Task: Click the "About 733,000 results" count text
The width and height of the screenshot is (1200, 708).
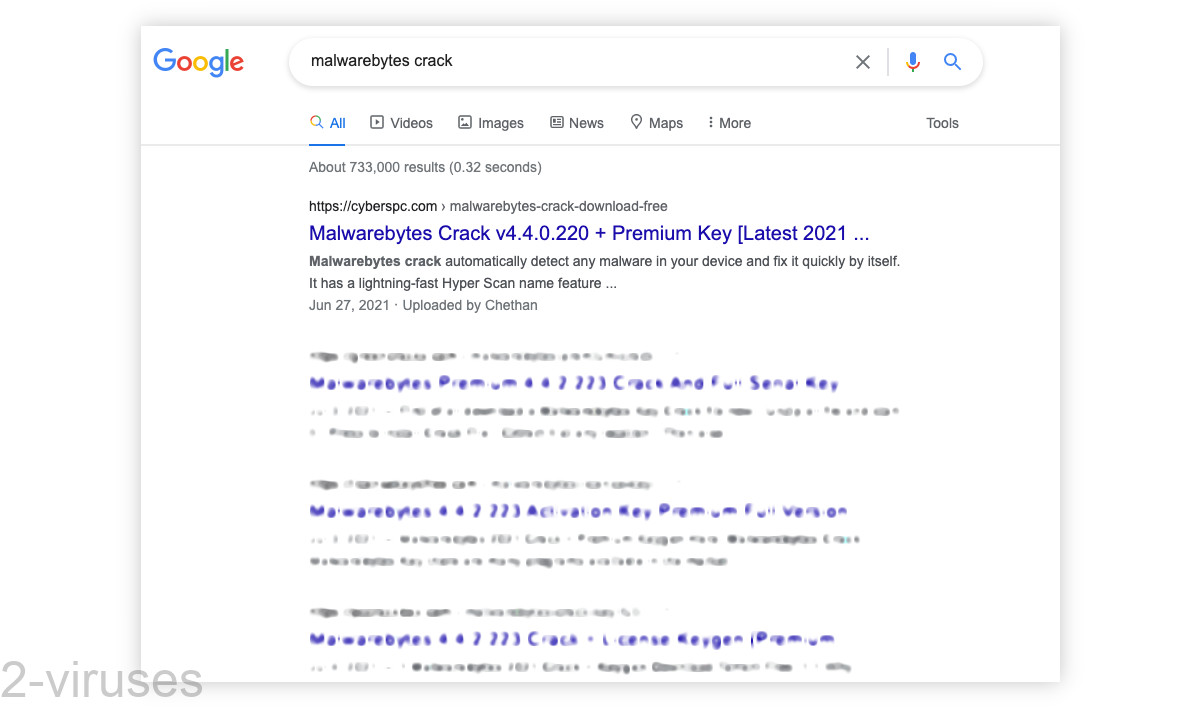Action: (425, 167)
